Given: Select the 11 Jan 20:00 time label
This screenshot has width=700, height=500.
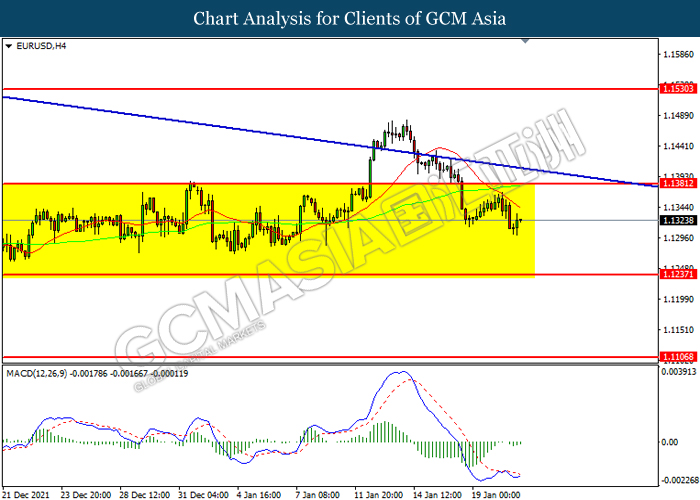Looking at the screenshot, I should tap(379, 495).
